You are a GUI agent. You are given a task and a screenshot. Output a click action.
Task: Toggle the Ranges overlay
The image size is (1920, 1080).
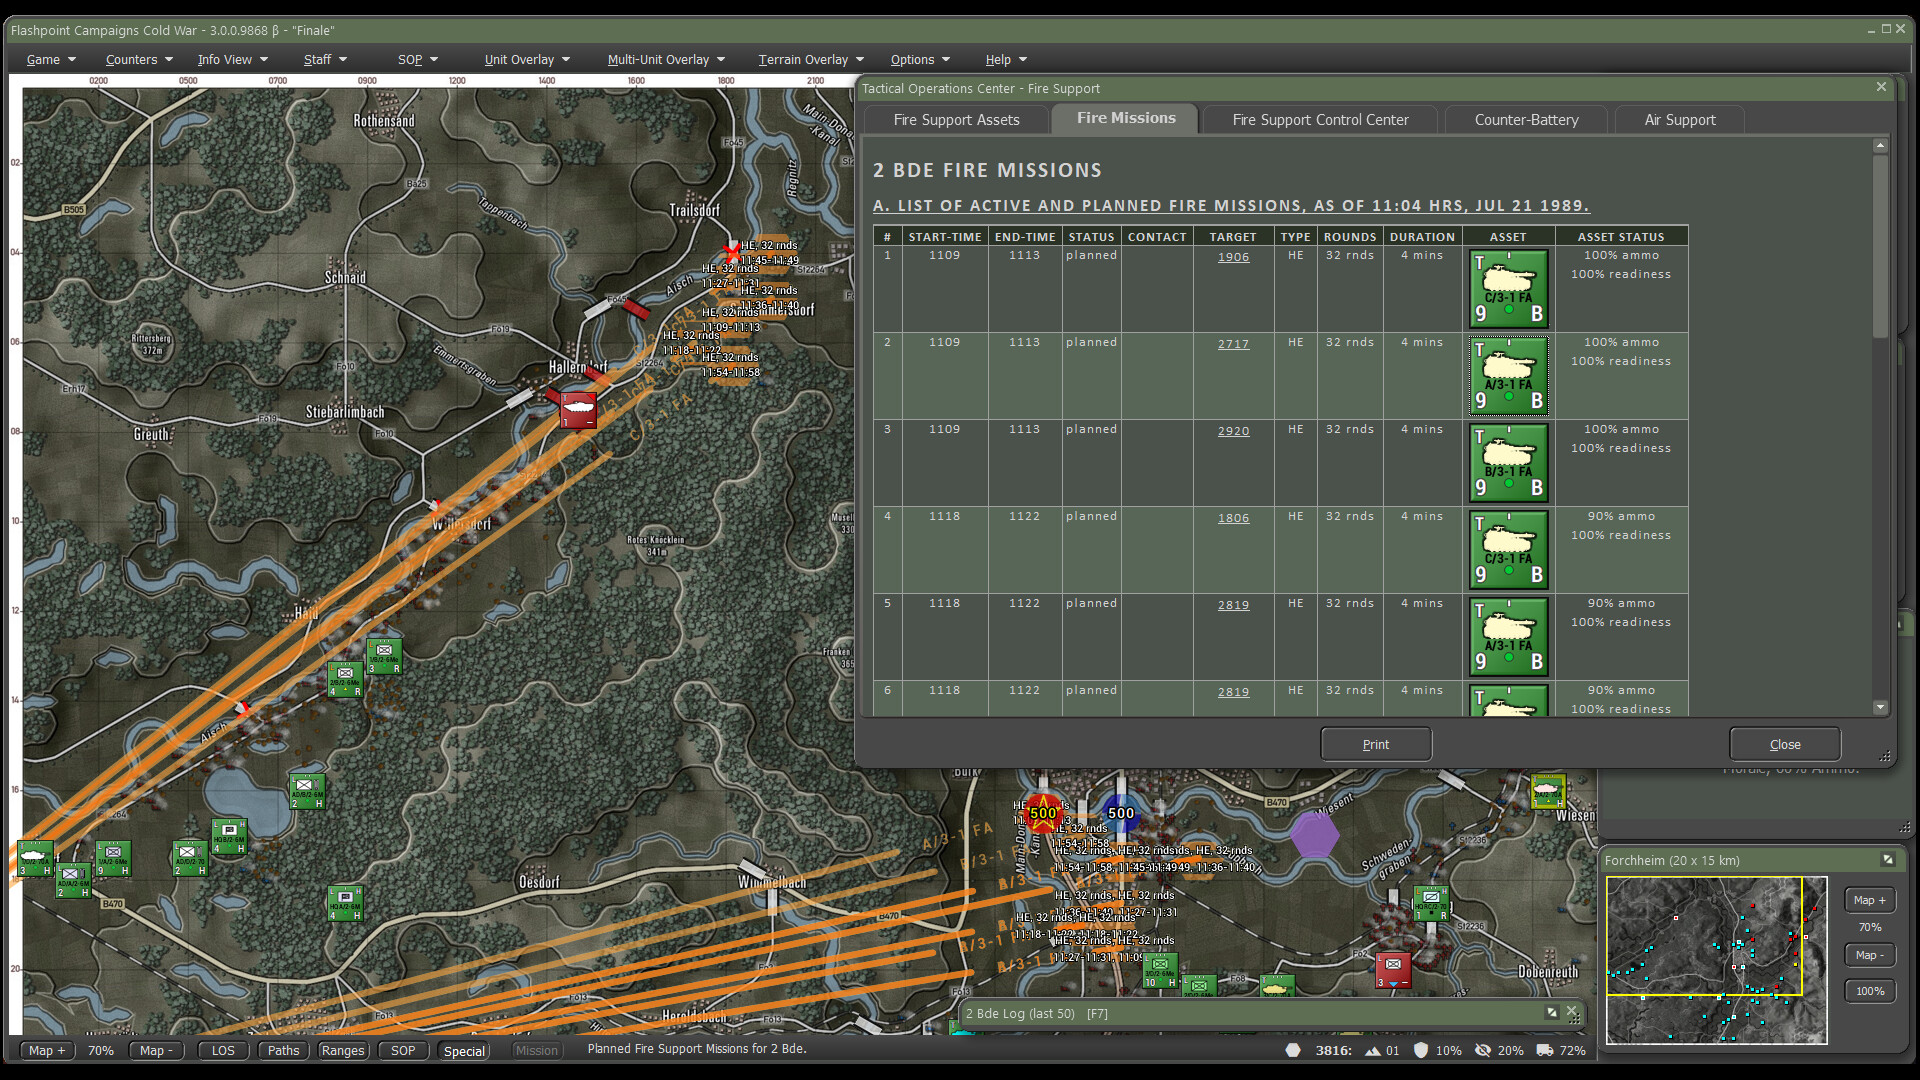(x=343, y=1050)
